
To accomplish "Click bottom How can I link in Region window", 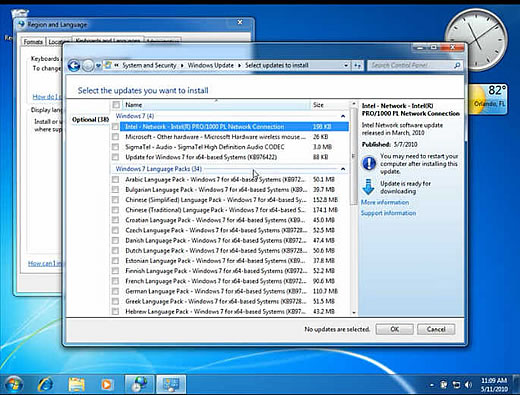I will pos(45,263).
